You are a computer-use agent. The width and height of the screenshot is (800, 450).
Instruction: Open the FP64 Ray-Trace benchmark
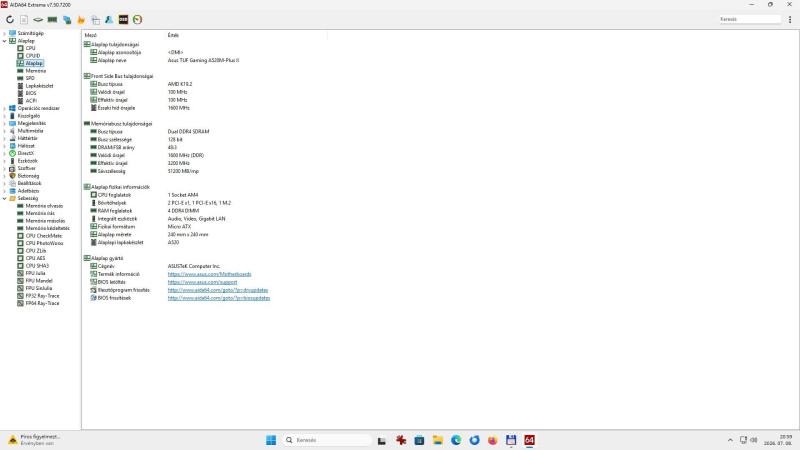tap(42, 303)
